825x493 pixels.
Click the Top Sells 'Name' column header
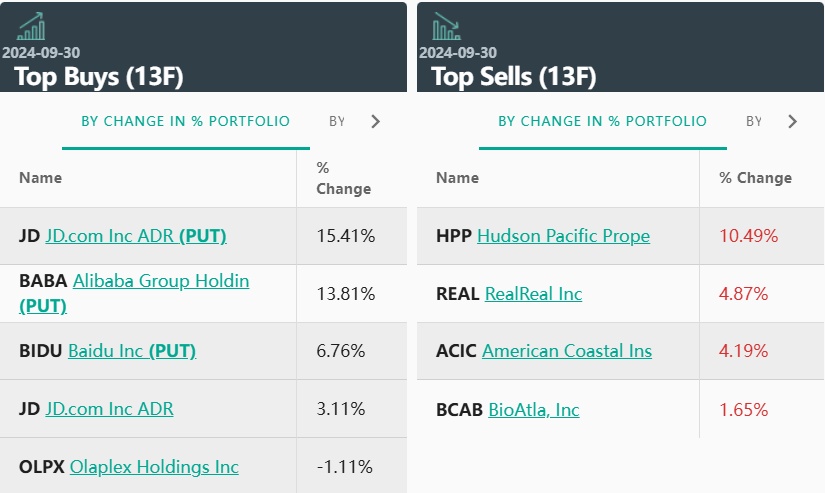[458, 178]
